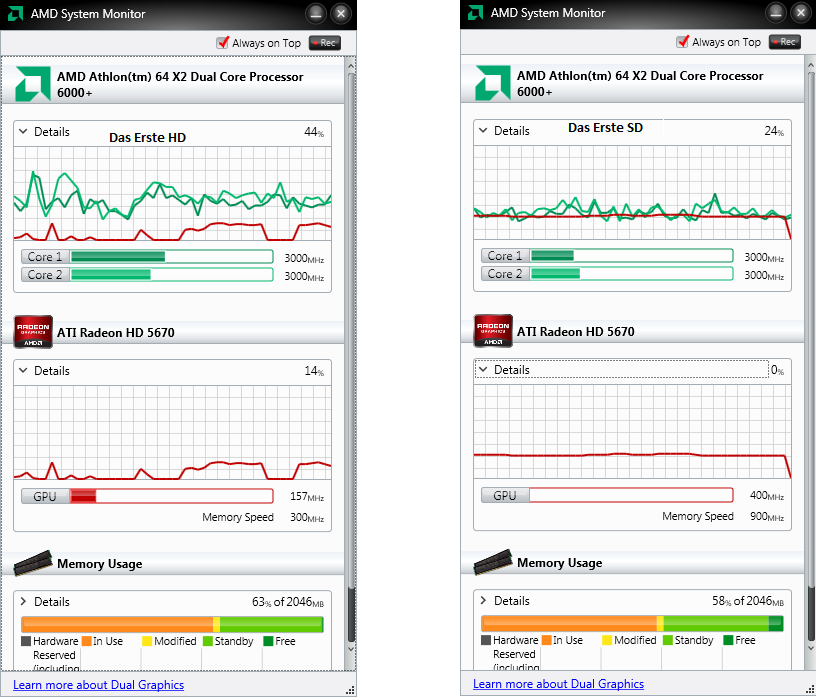
Task: Click the 44% CPU usage value
Action: [314, 132]
